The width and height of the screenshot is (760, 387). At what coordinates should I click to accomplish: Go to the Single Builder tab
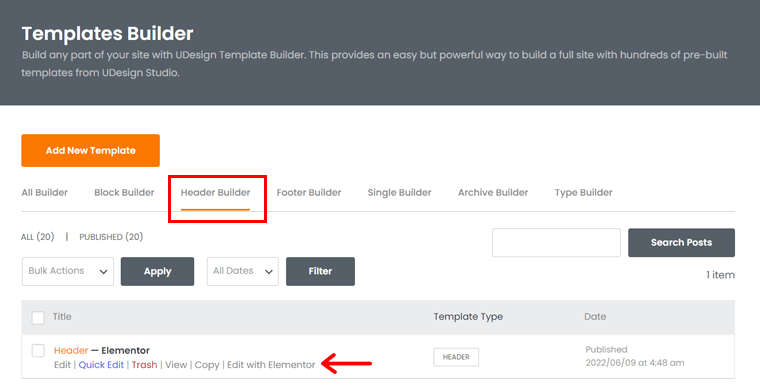pos(399,193)
